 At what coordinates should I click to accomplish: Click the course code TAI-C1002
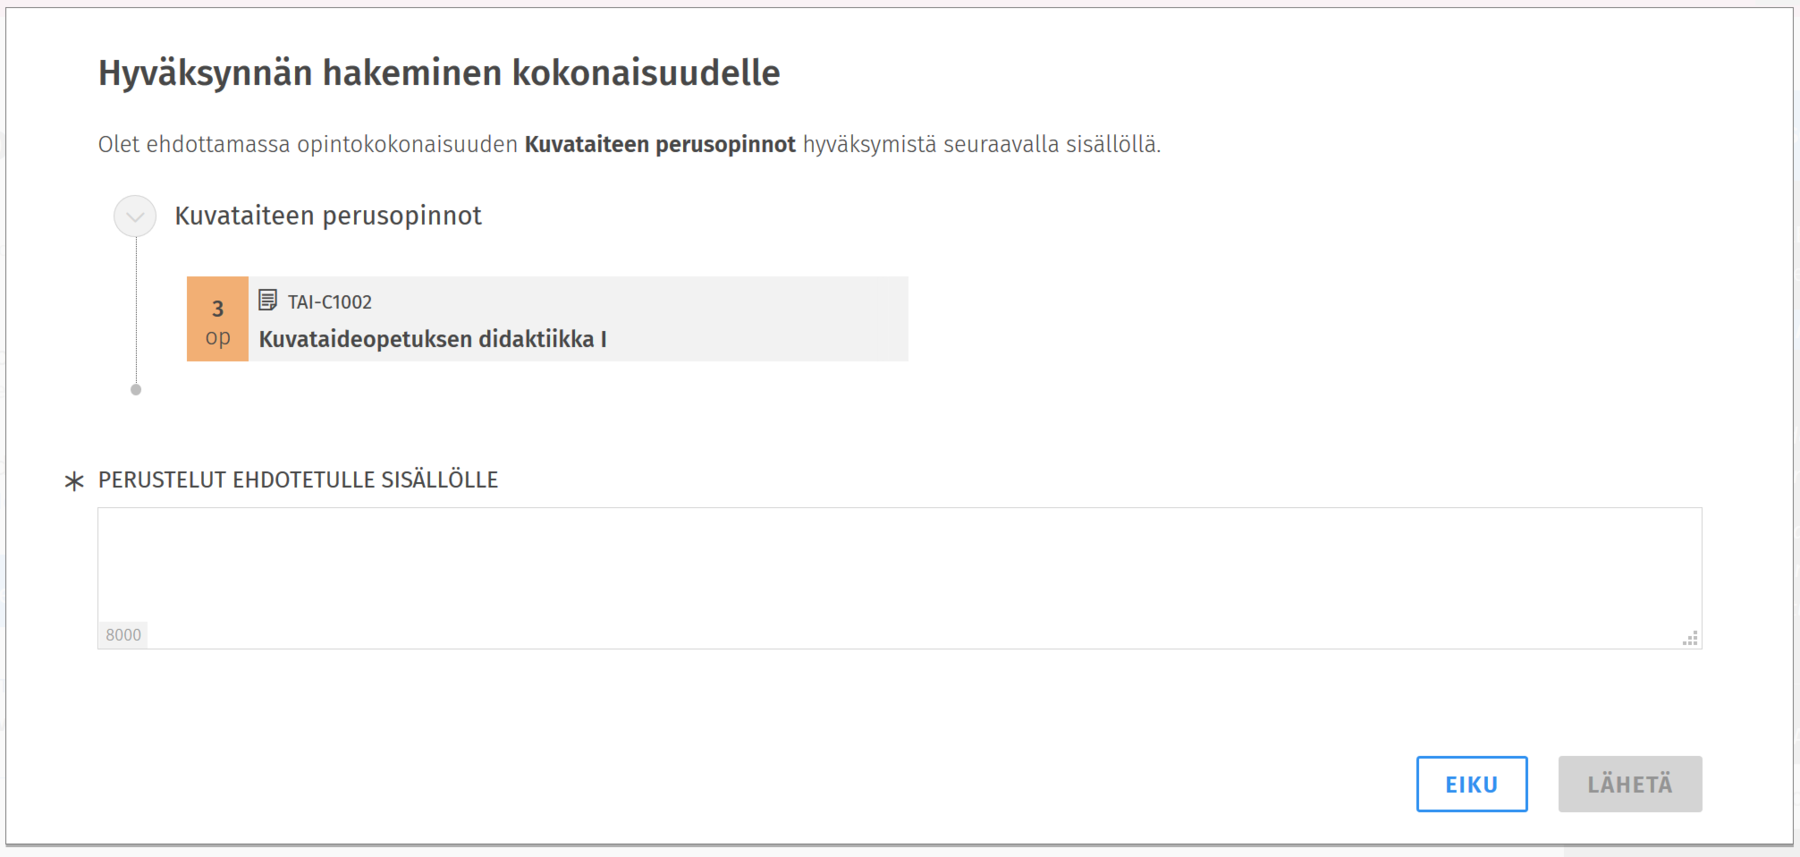tap(330, 302)
